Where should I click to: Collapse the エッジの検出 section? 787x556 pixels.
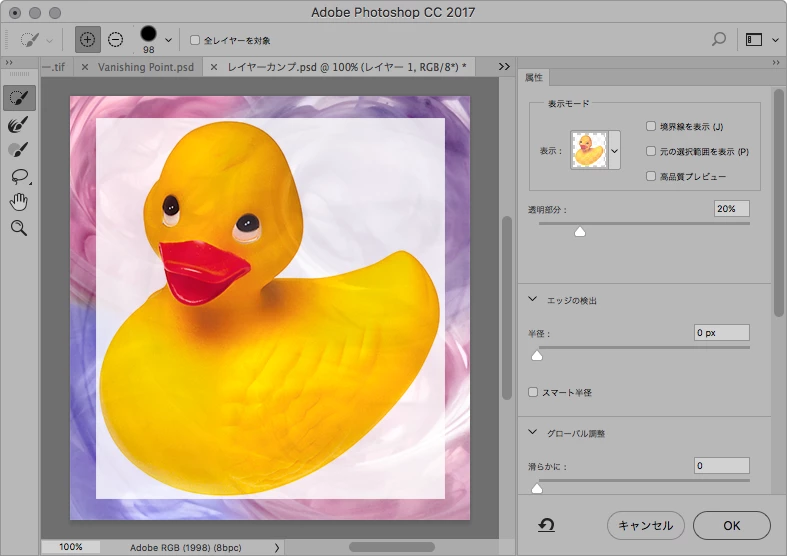(533, 299)
